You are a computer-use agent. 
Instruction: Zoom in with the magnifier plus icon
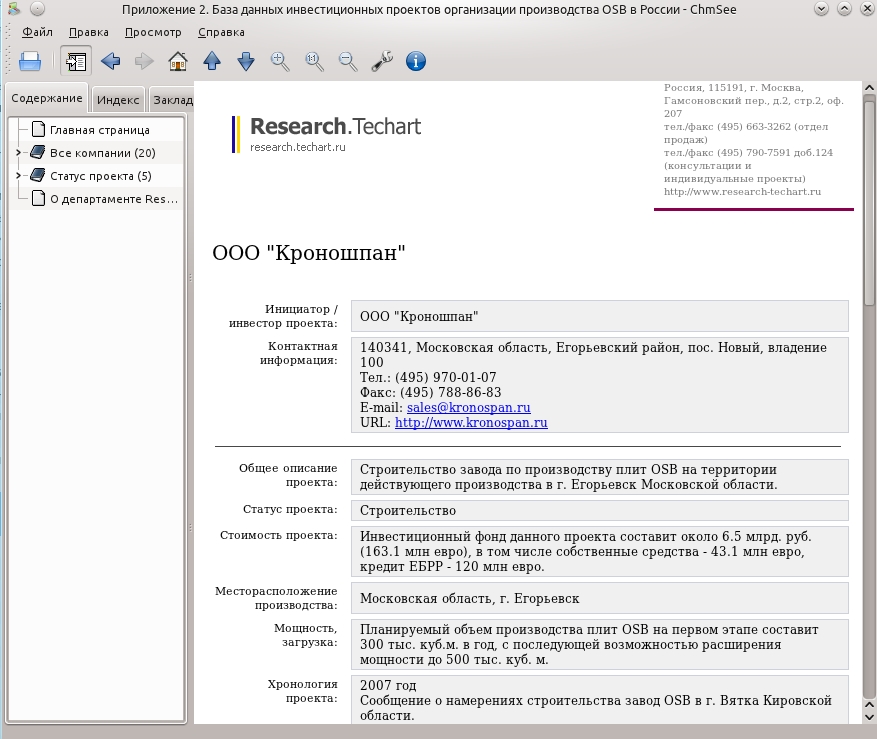(280, 61)
